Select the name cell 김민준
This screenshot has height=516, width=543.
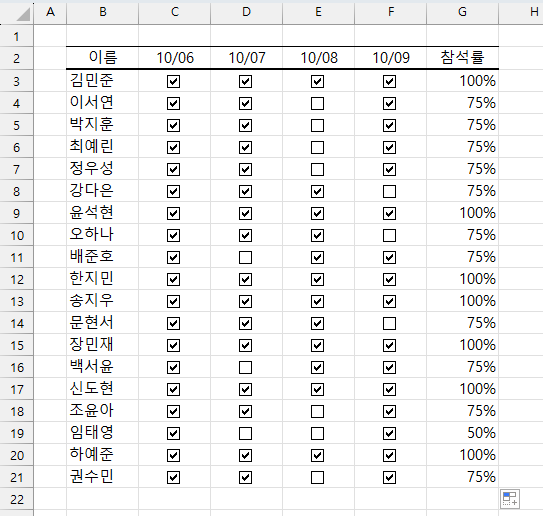(103, 81)
